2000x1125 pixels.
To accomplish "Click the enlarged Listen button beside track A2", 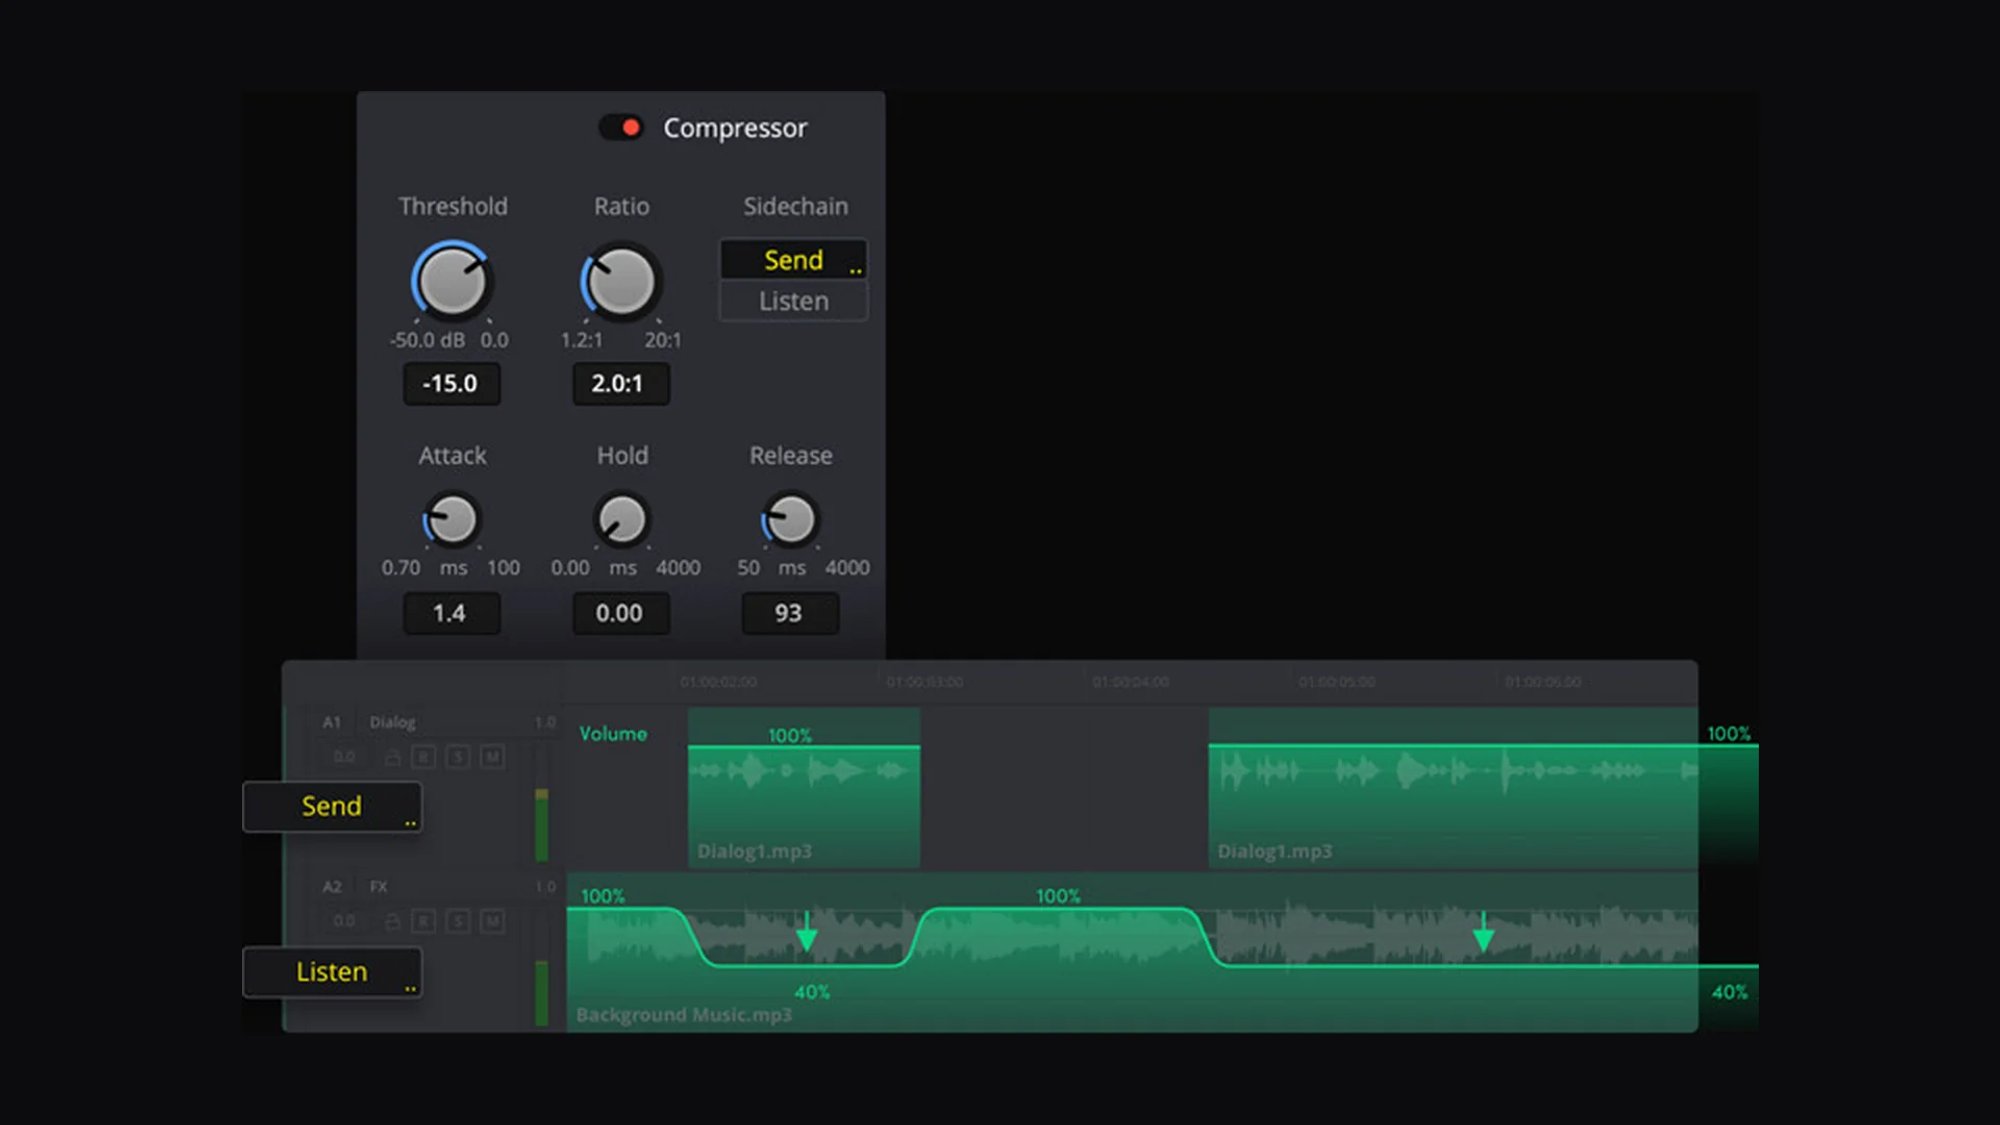I will [332, 972].
